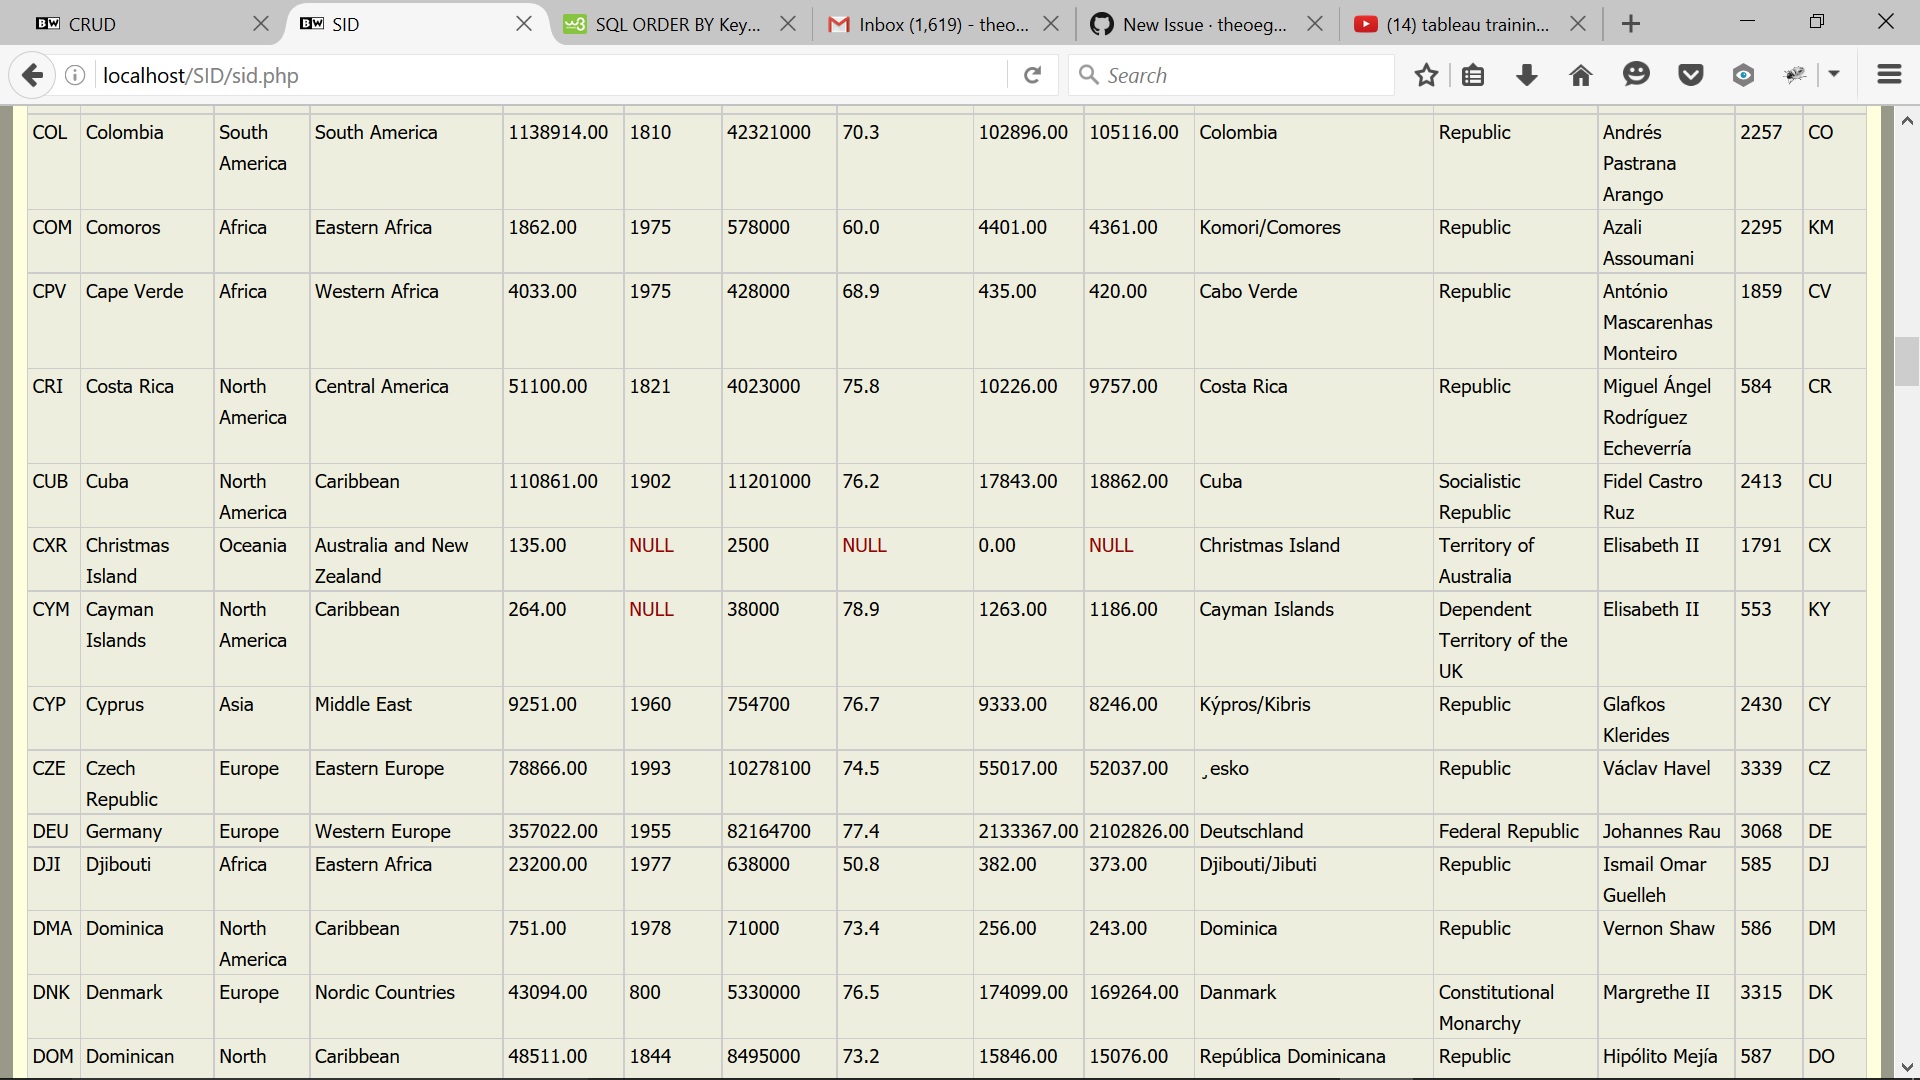The height and width of the screenshot is (1080, 1920).
Task: Close the tableau training YouTube tab
Action: point(1578,24)
